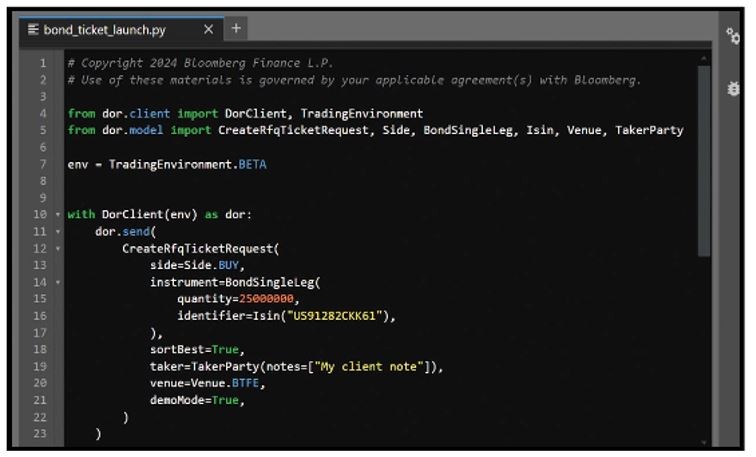Click the 'BETA' environment value
This screenshot has height=457, width=756.
[252, 164]
